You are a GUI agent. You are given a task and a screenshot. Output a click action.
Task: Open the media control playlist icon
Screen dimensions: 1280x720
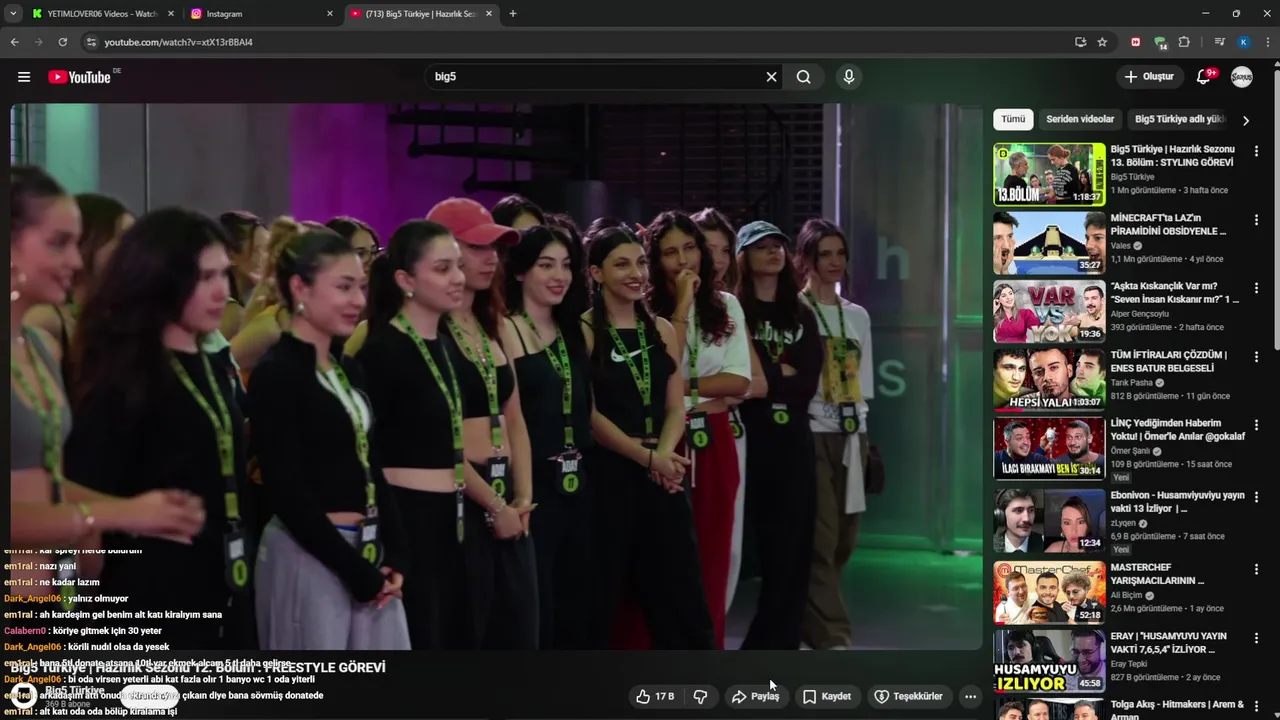coord(1219,42)
